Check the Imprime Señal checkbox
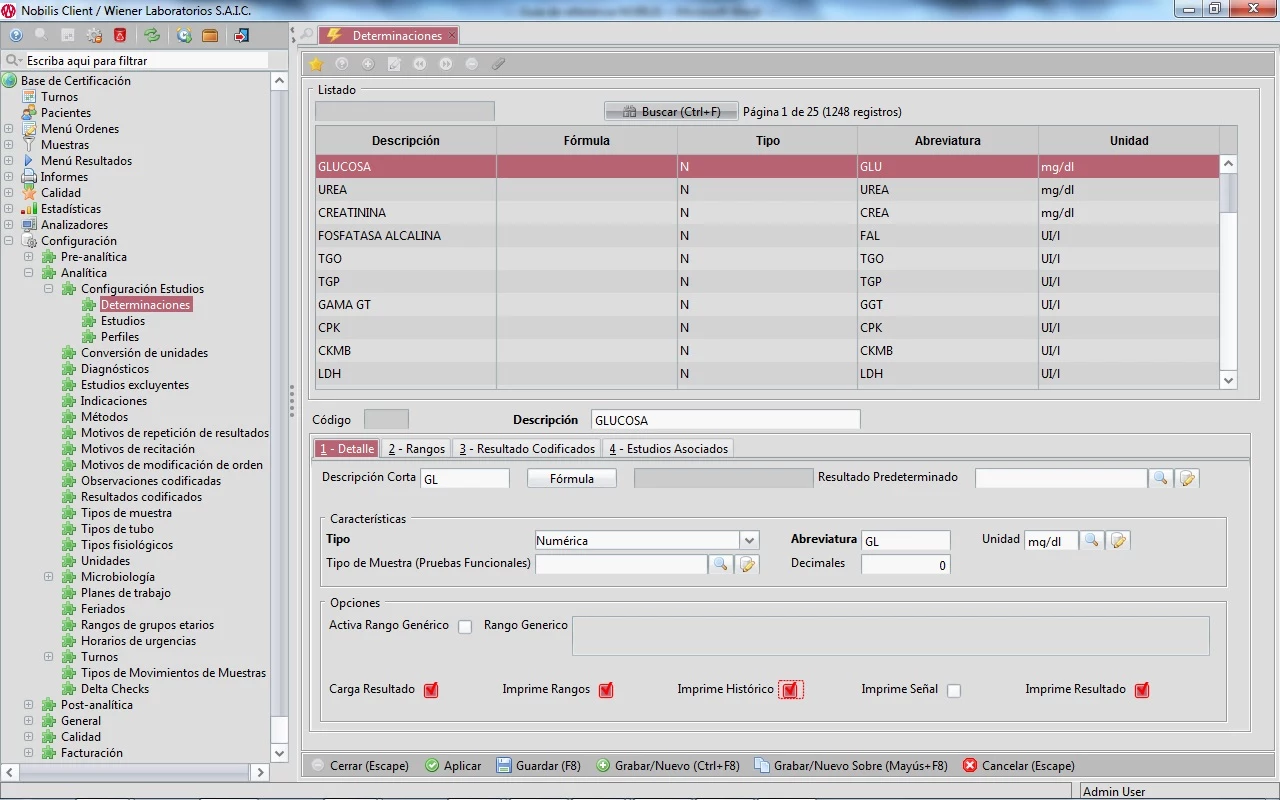1280x800 pixels. (x=954, y=690)
